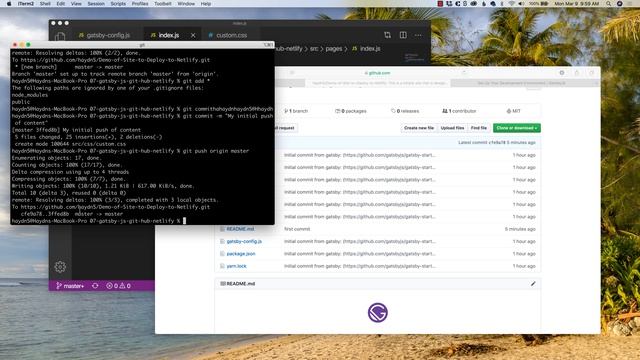Click the src breadcrumb segment
This screenshot has height=360, width=640.
tap(313, 49)
